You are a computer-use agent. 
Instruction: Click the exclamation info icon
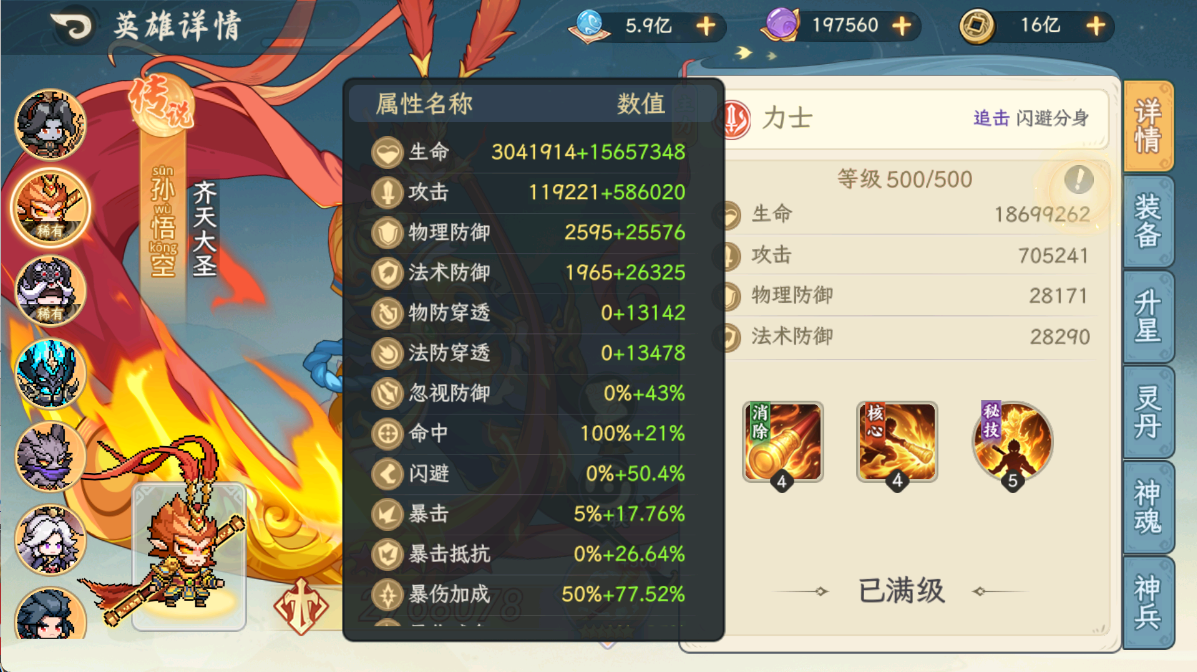click(1078, 180)
